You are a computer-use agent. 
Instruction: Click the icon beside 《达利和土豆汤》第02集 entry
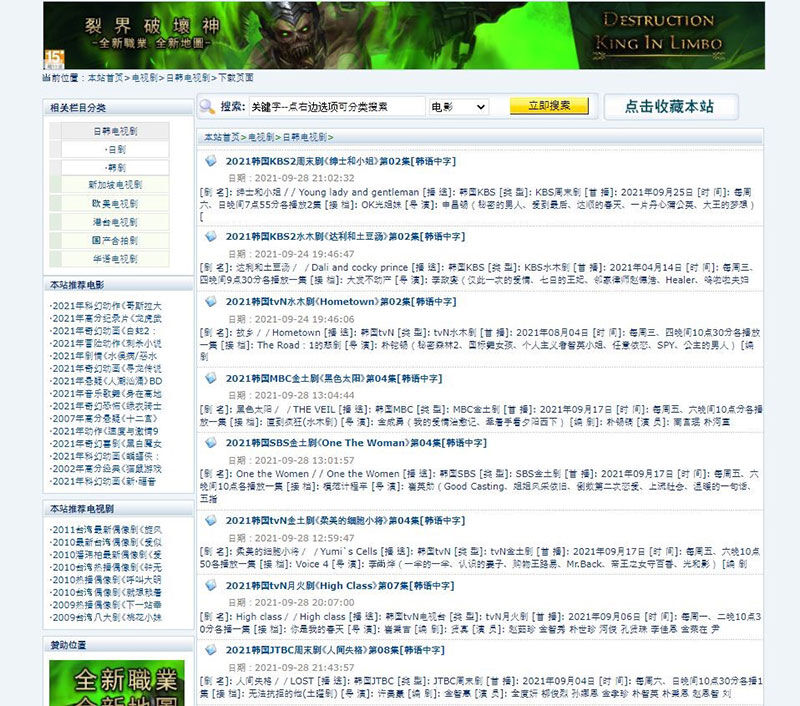tap(212, 236)
